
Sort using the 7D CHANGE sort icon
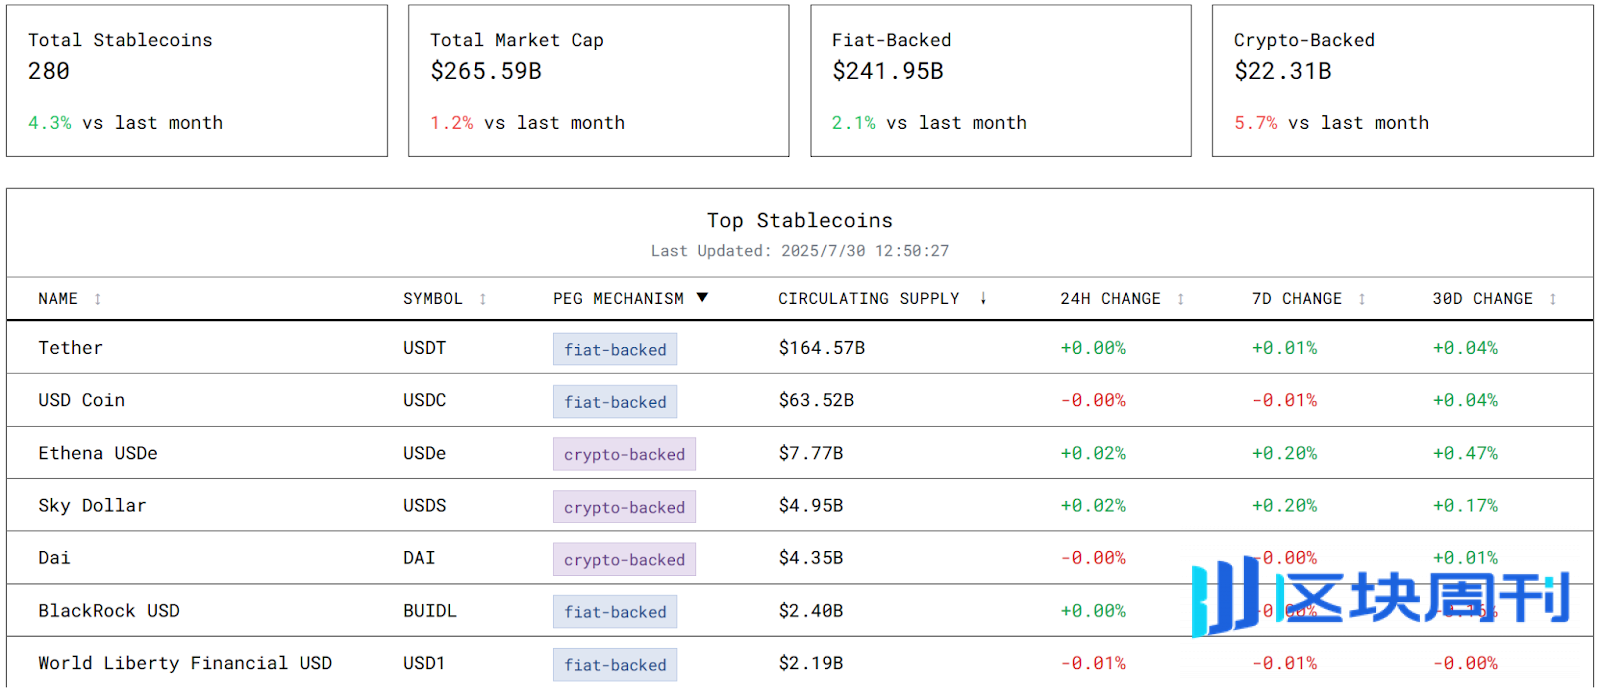(1362, 299)
